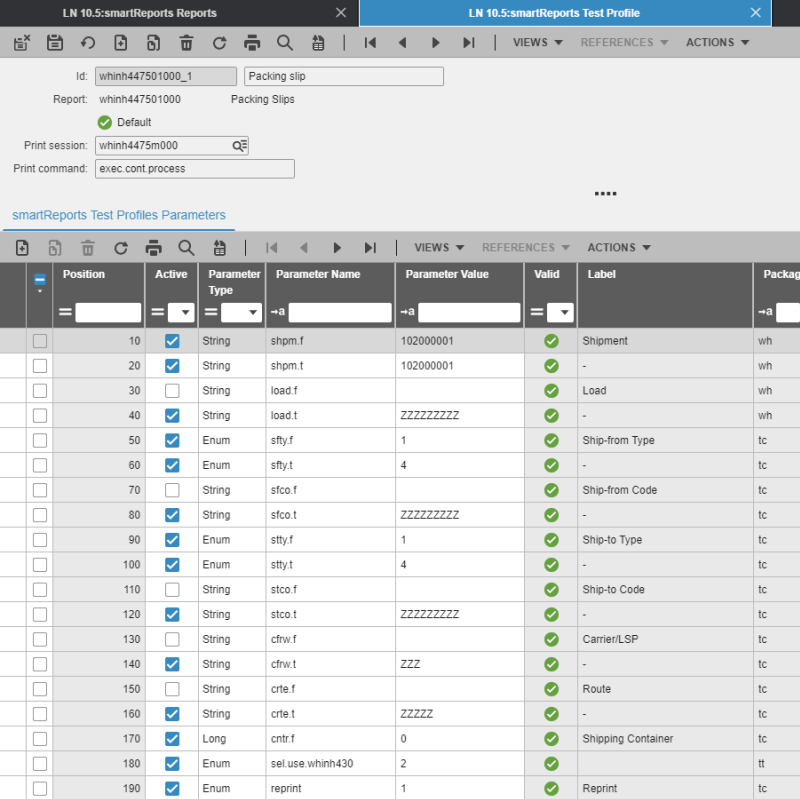Open VIEWS dropdown in parameters grid toolbar
The height and width of the screenshot is (799, 800).
(x=439, y=247)
